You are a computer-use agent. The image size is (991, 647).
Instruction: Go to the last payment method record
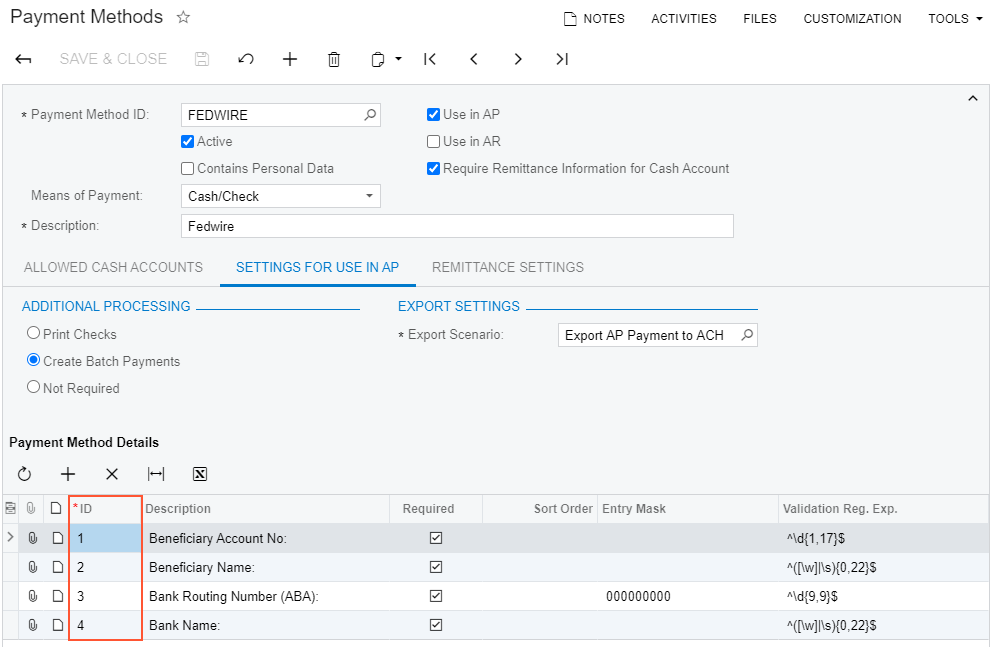pos(562,59)
